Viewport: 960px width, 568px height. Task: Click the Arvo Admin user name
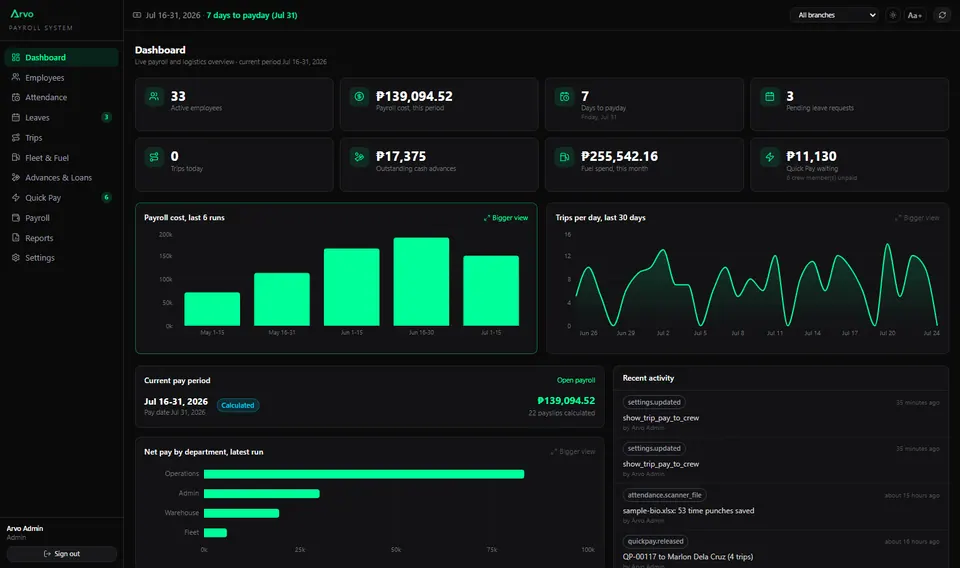25,528
